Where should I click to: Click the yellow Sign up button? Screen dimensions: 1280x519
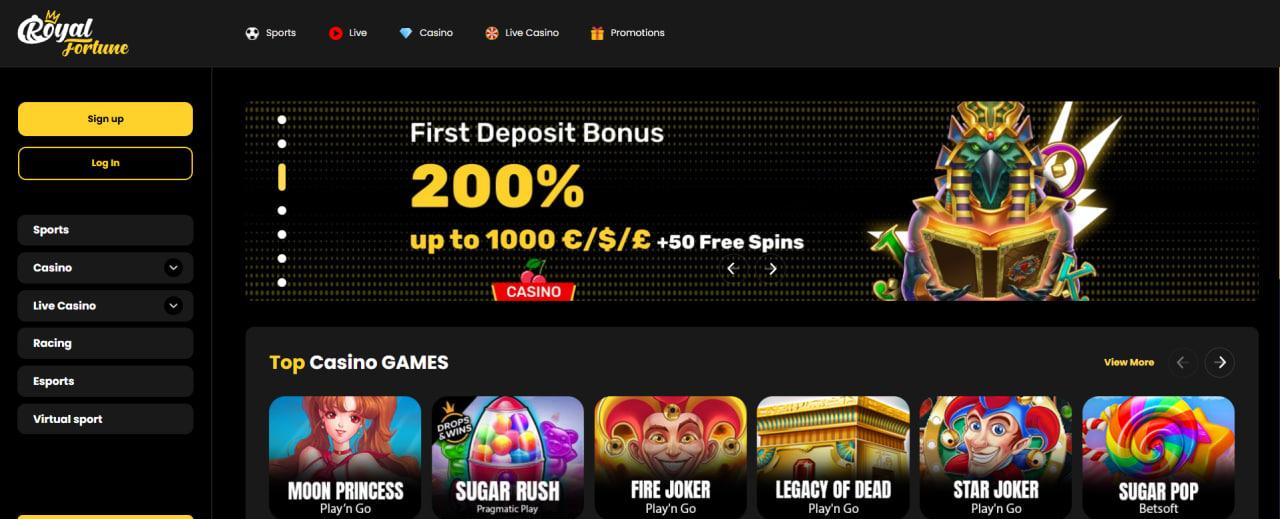click(105, 119)
